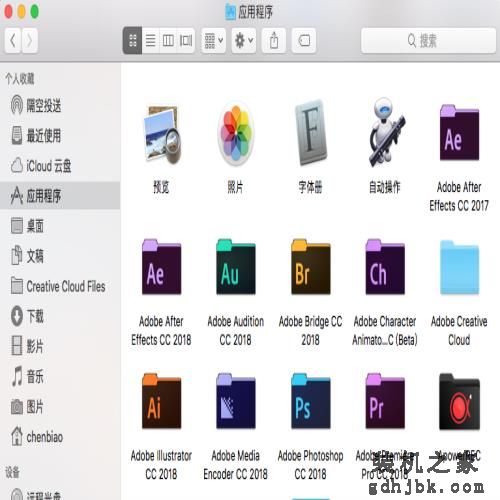The height and width of the screenshot is (500, 500).
Task: Select Downloads (下载) in sidebar
Action: click(x=60, y=316)
